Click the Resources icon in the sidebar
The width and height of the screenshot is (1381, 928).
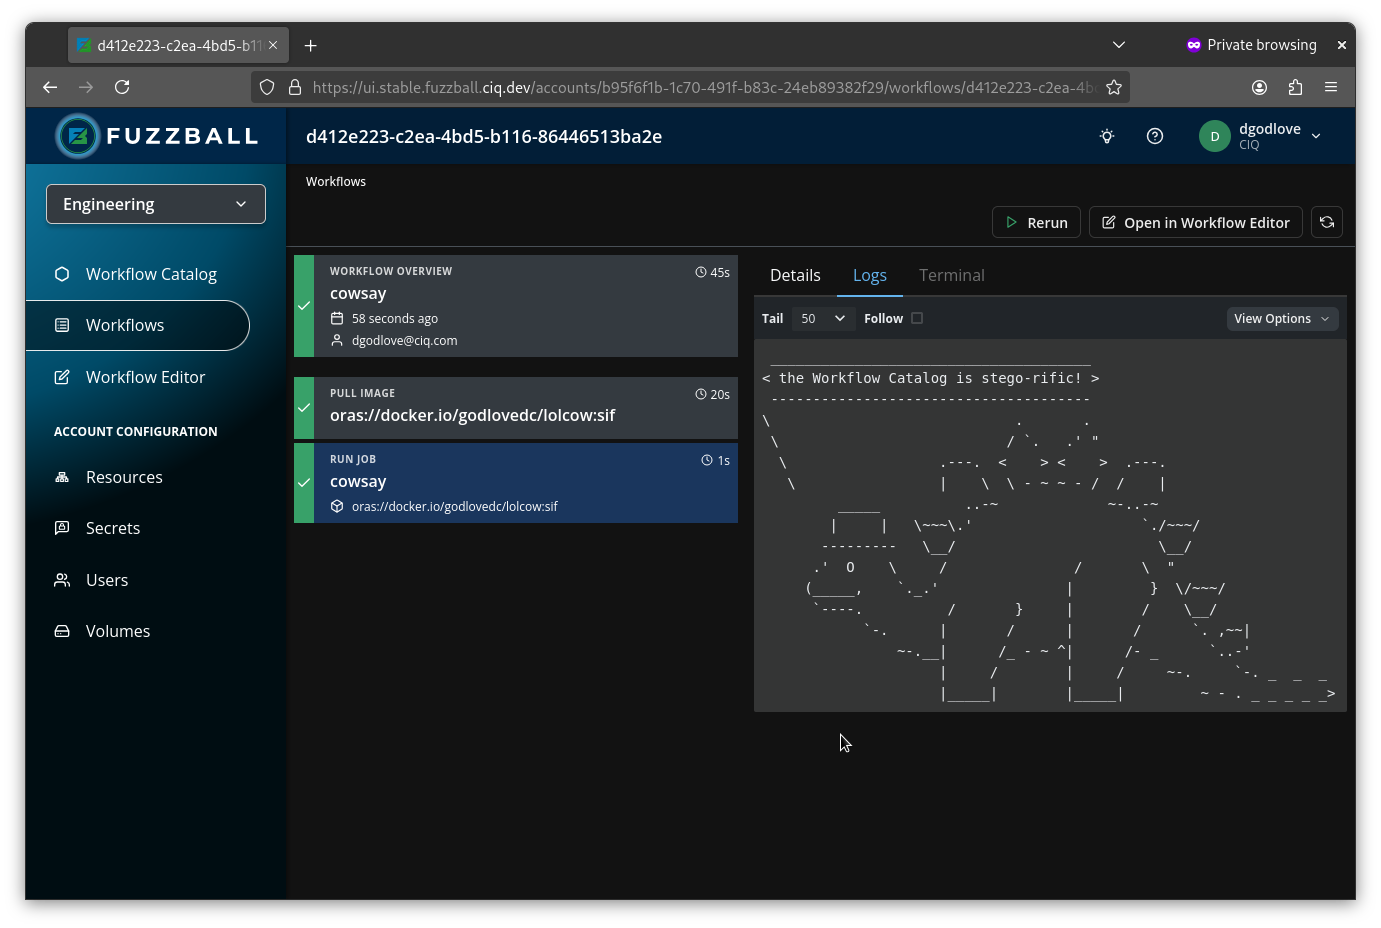tap(61, 477)
